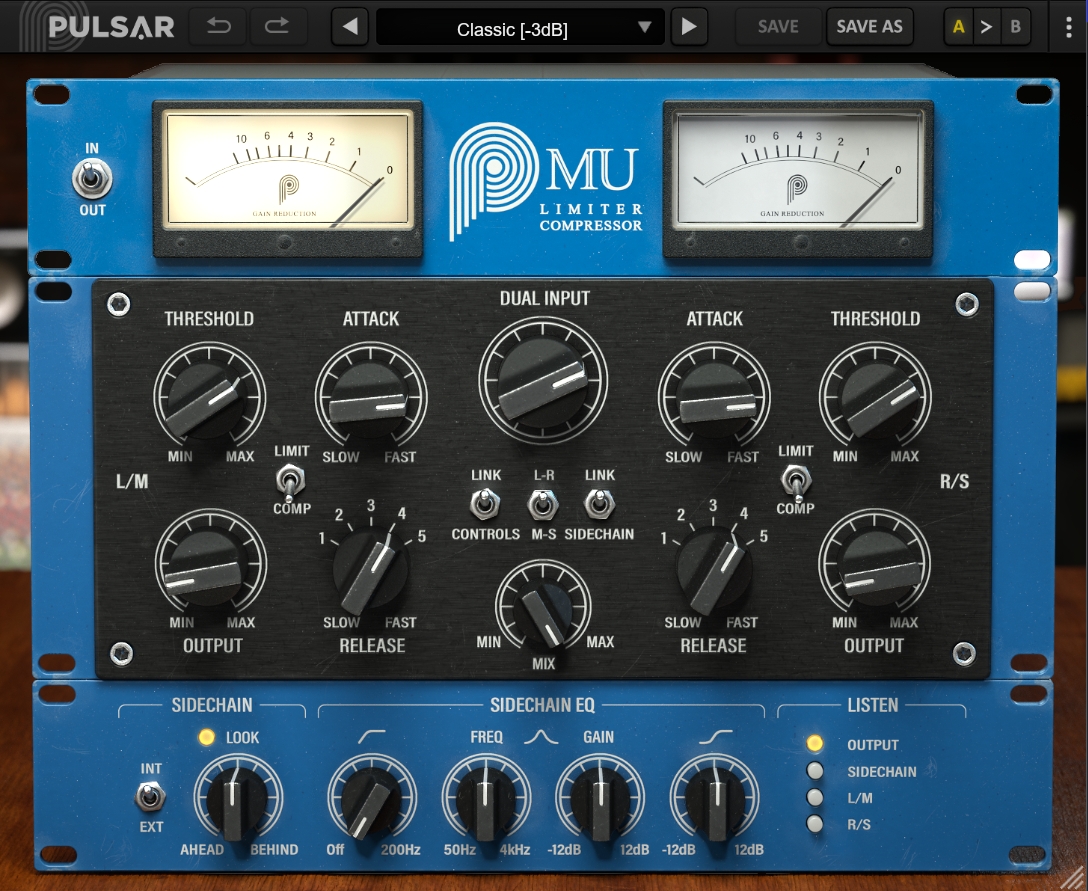Go to the next preset
Screen dimensions: 1088x891
click(688, 26)
